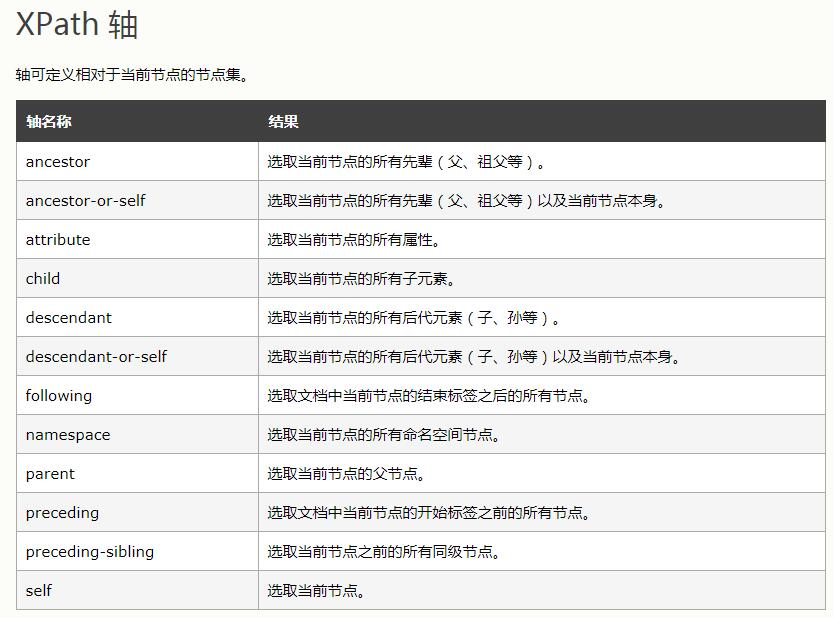Click the result text '选取当前节点的所有子元素。'
834x618 pixels.
coord(361,279)
